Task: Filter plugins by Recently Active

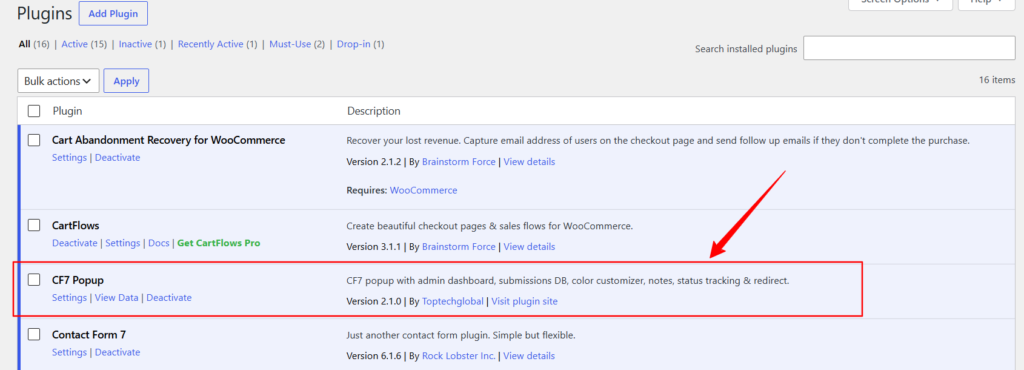Action: pyautogui.click(x=210, y=44)
